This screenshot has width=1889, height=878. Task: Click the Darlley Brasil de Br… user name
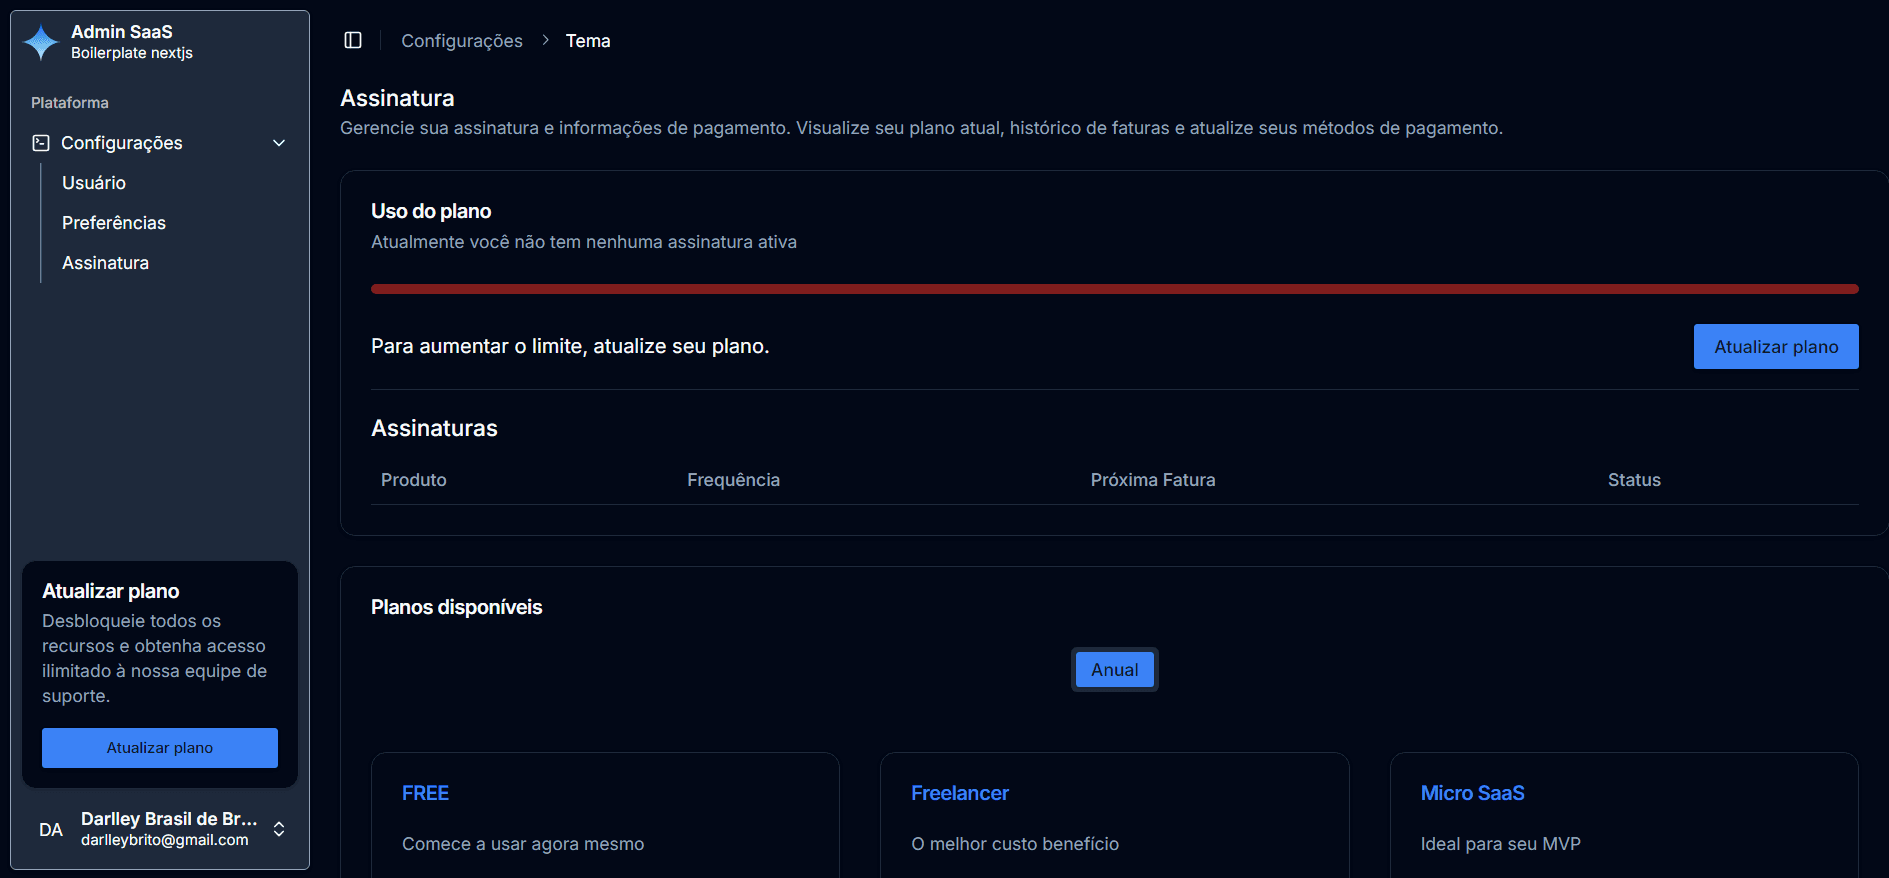(x=169, y=819)
